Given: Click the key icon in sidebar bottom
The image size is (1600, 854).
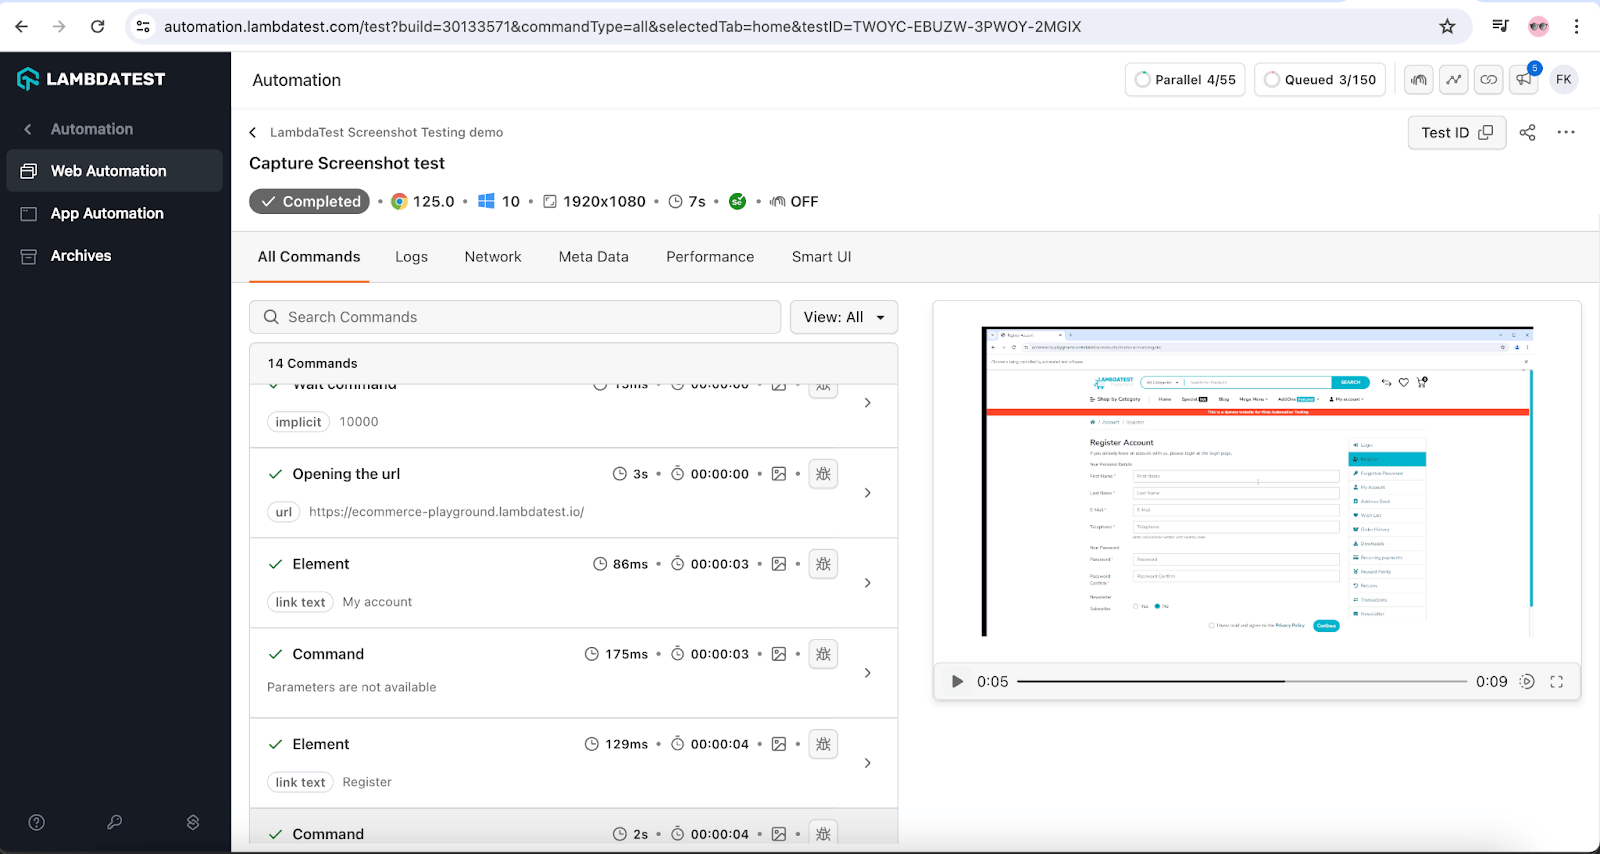Looking at the screenshot, I should click(115, 822).
